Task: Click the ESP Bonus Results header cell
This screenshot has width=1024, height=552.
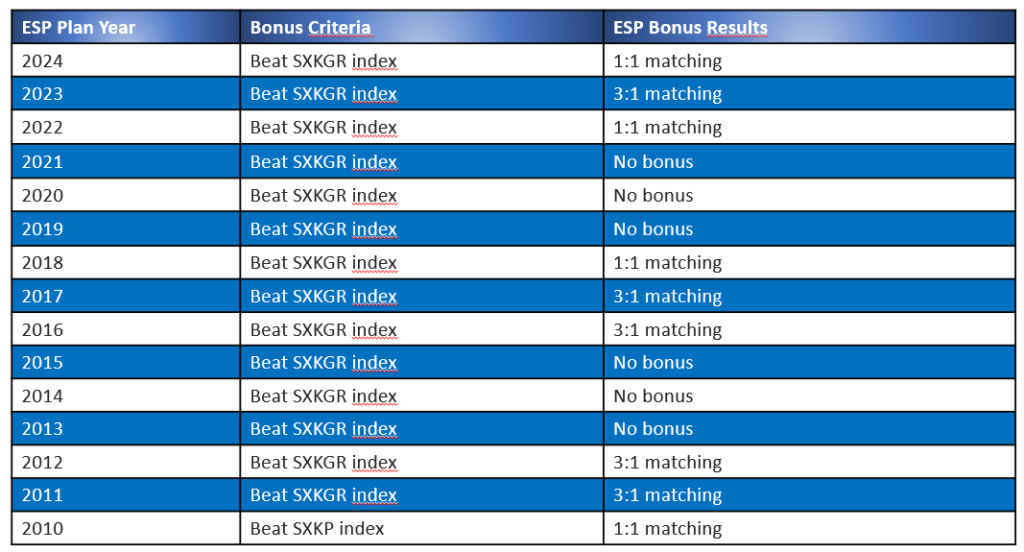Action: coord(690,28)
